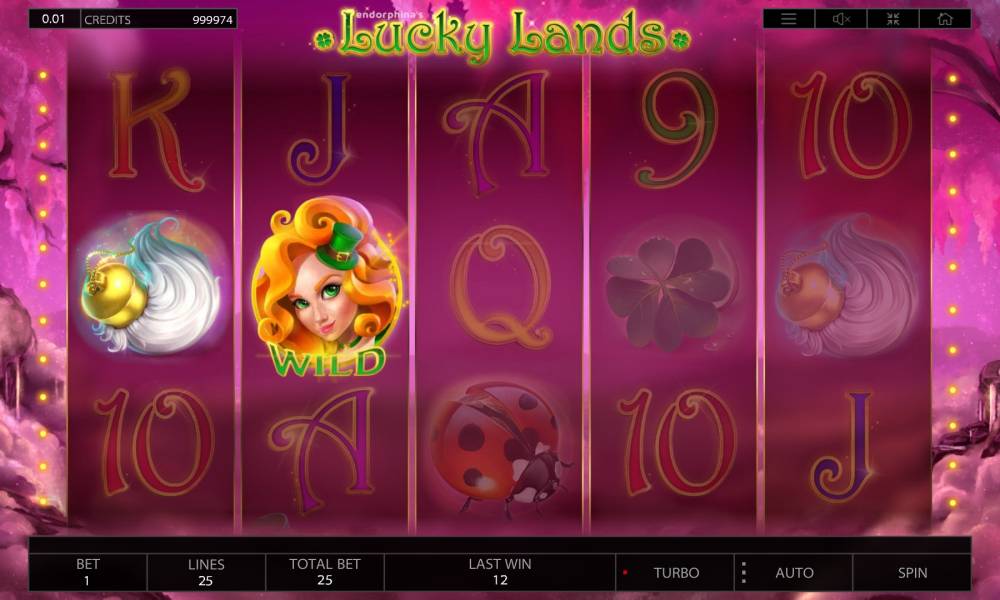1000x600 pixels.
Task: Change the Bet value
Action: click(x=88, y=573)
